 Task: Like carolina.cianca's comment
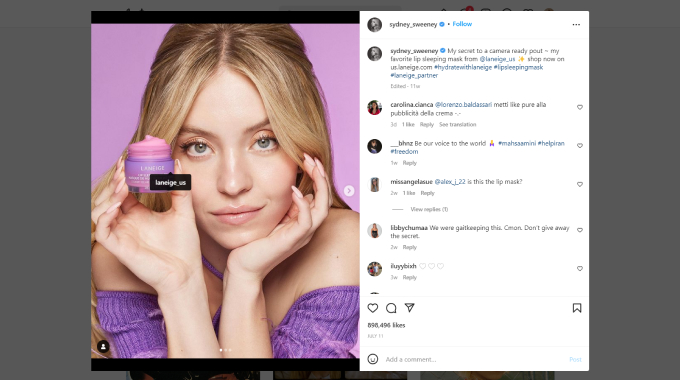click(x=579, y=107)
